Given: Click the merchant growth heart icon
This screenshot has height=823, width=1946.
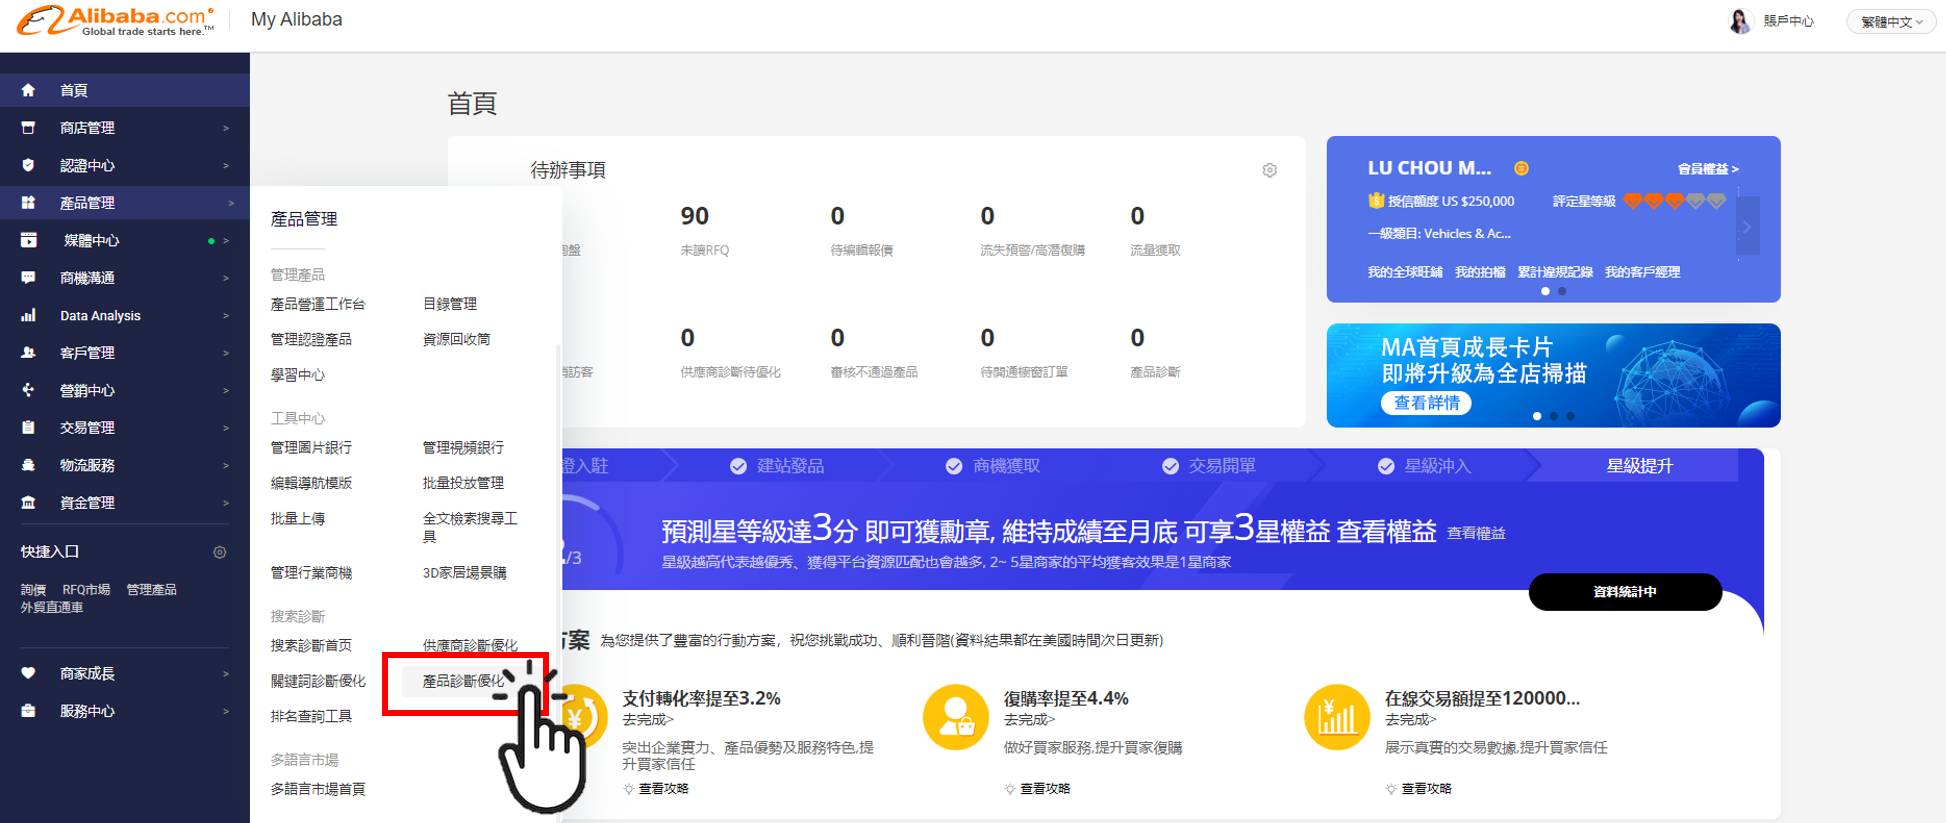Looking at the screenshot, I should (x=28, y=673).
